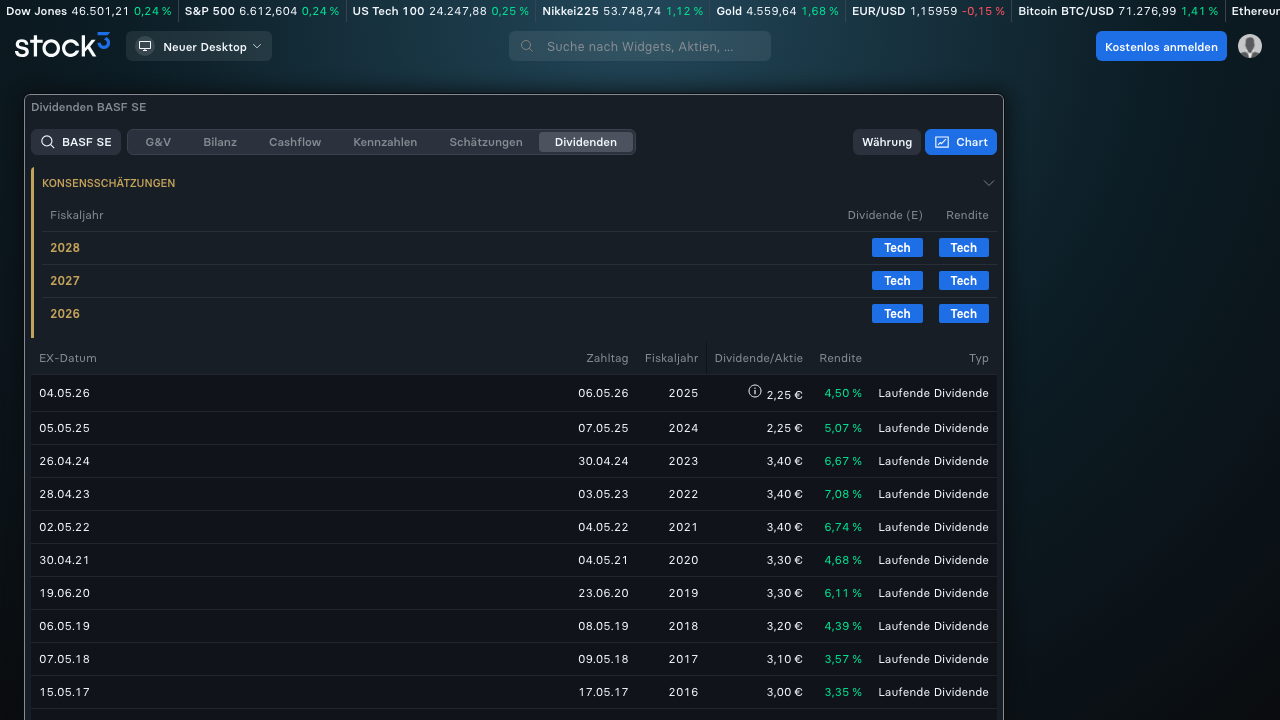Viewport: 1280px width, 720px height.
Task: Click Zahltag 03.05.23 cell
Action: tap(603, 494)
